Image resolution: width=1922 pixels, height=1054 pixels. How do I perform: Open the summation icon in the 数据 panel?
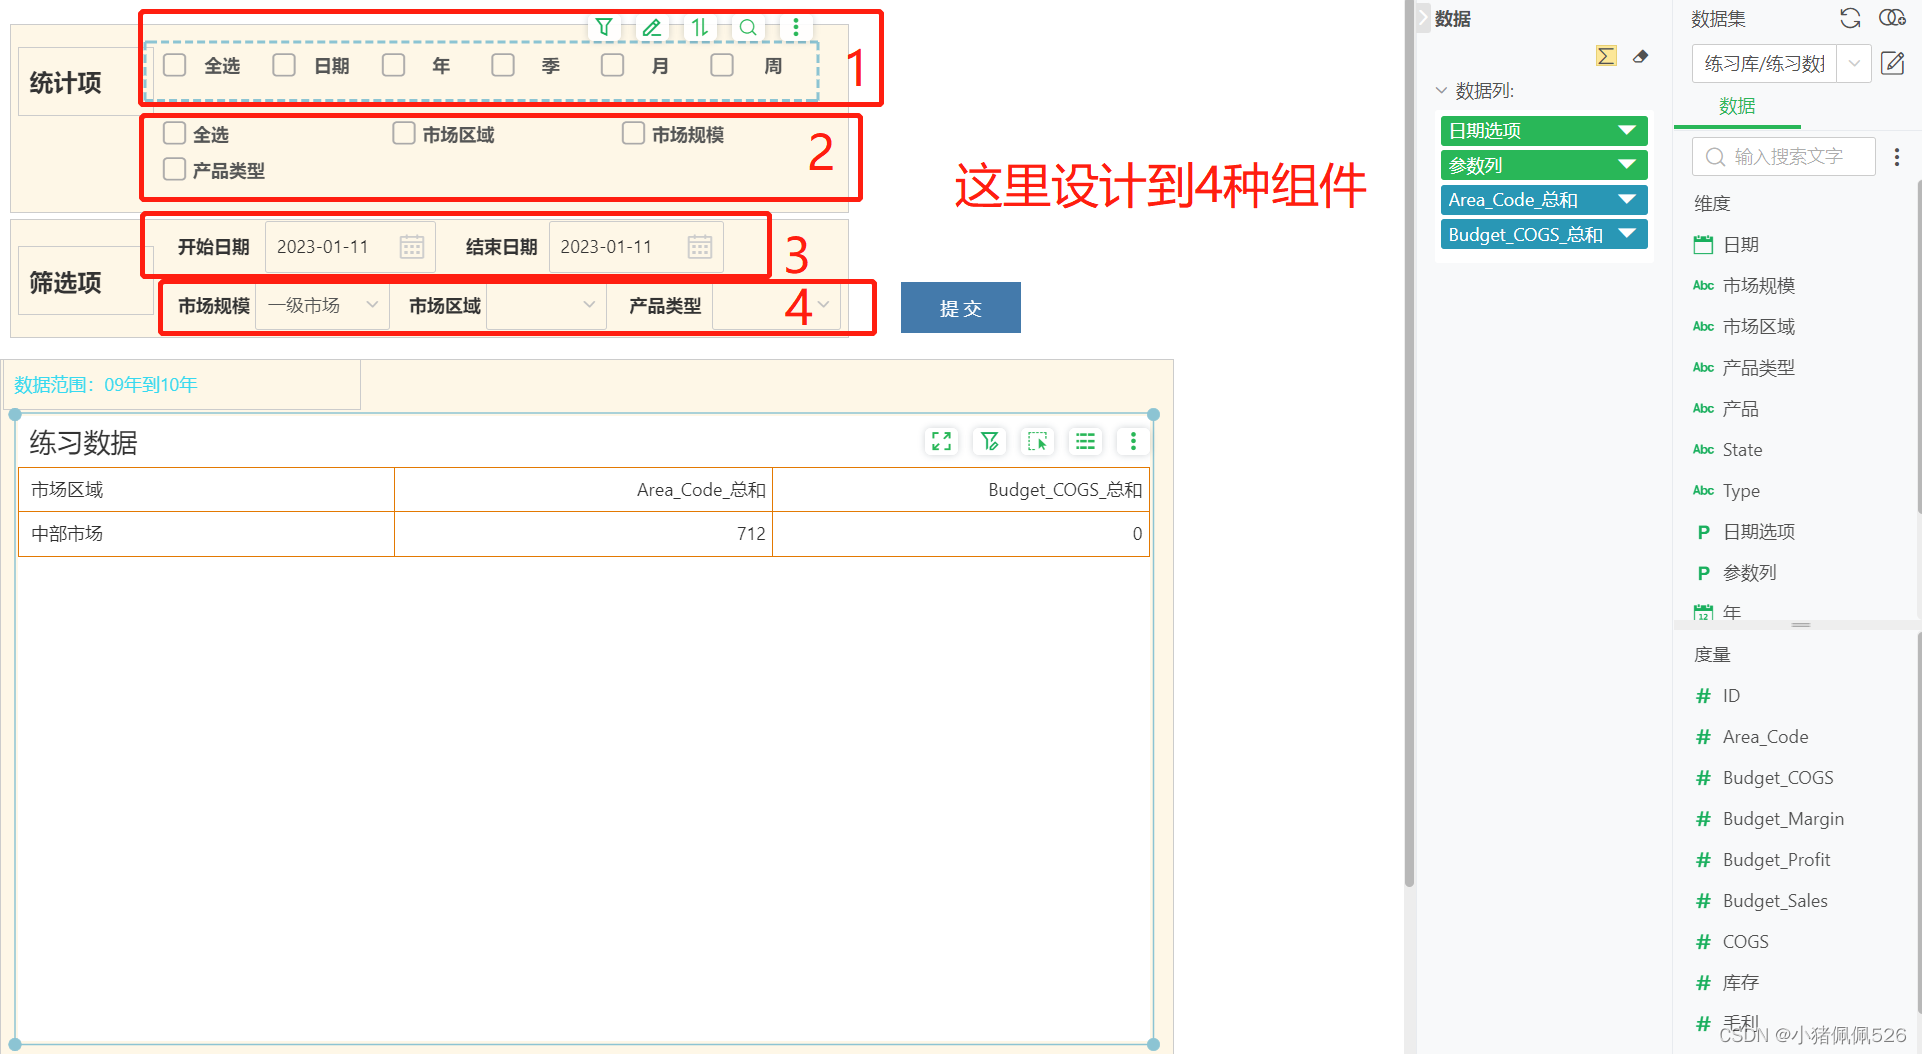1606,56
